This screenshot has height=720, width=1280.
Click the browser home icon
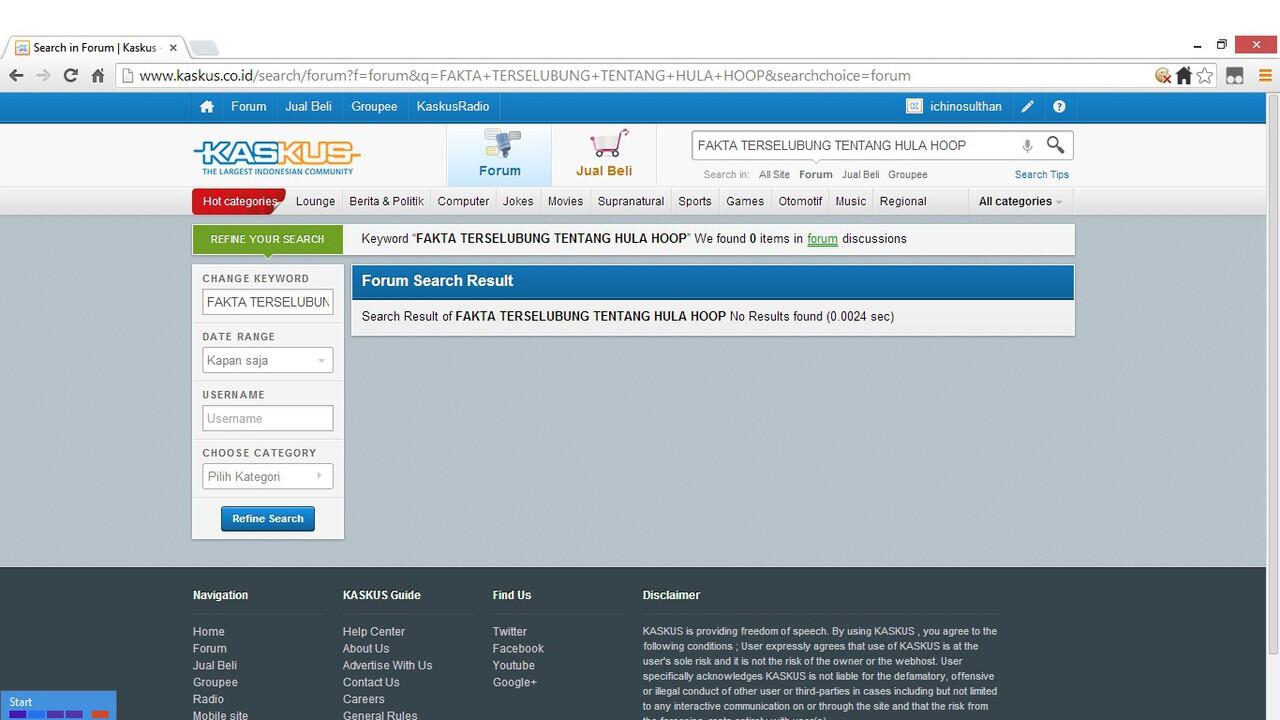98,75
